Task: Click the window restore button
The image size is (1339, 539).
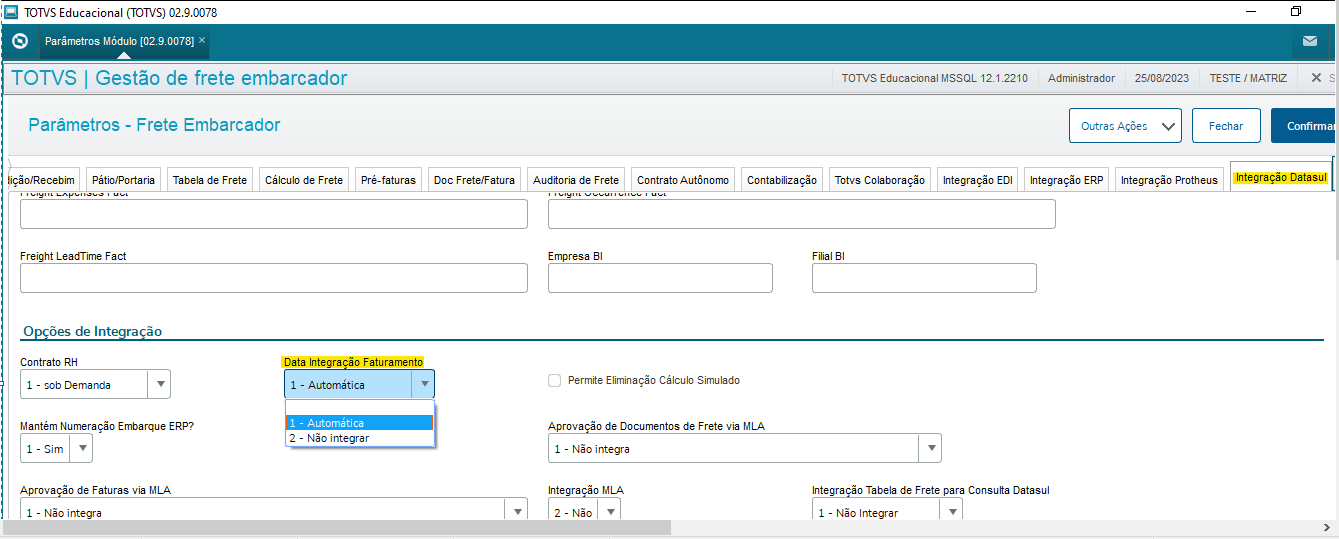Action: point(1296,12)
